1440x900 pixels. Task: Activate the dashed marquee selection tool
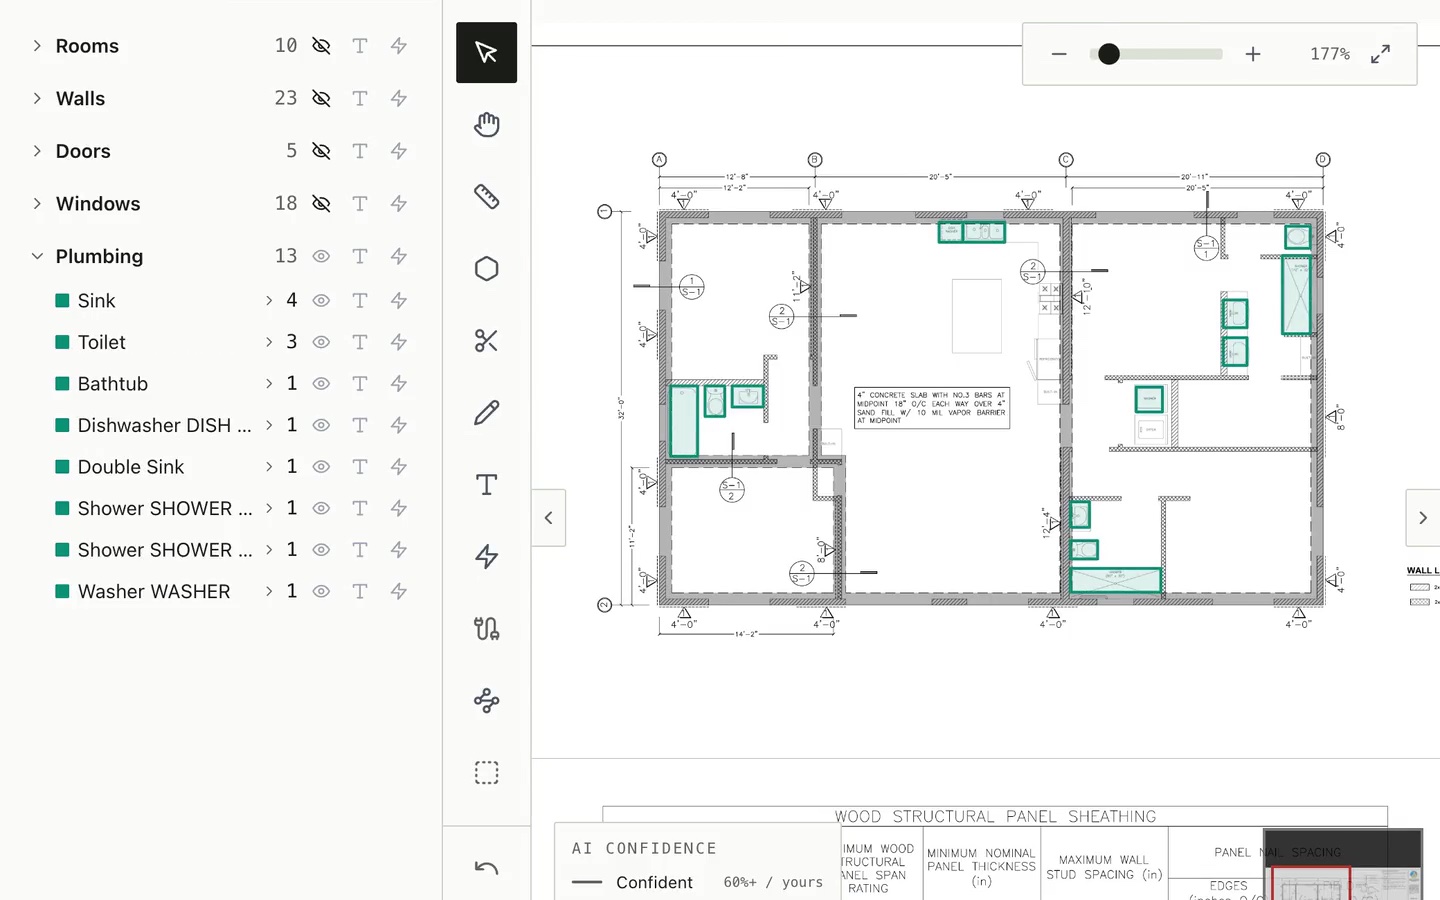486,773
